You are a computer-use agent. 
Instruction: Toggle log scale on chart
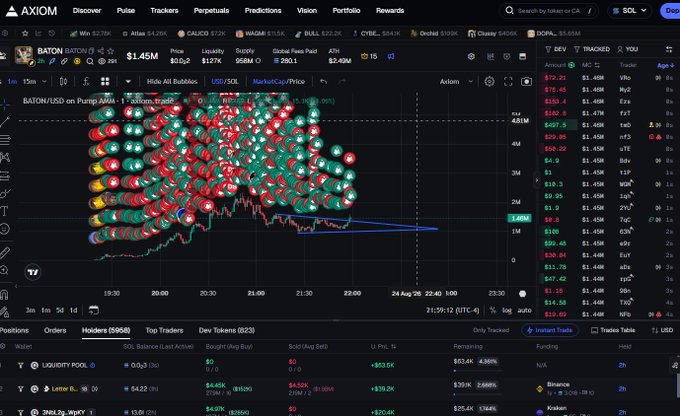coord(507,310)
